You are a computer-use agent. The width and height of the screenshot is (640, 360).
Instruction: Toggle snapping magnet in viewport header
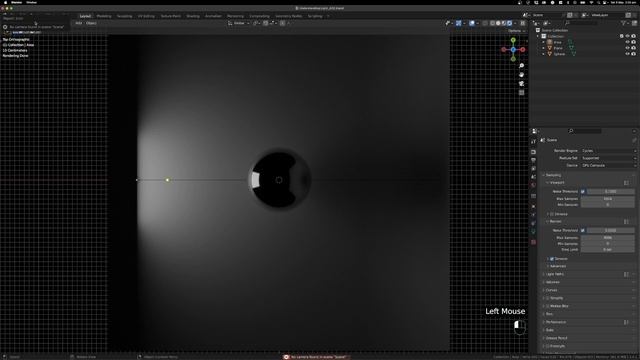[266, 23]
